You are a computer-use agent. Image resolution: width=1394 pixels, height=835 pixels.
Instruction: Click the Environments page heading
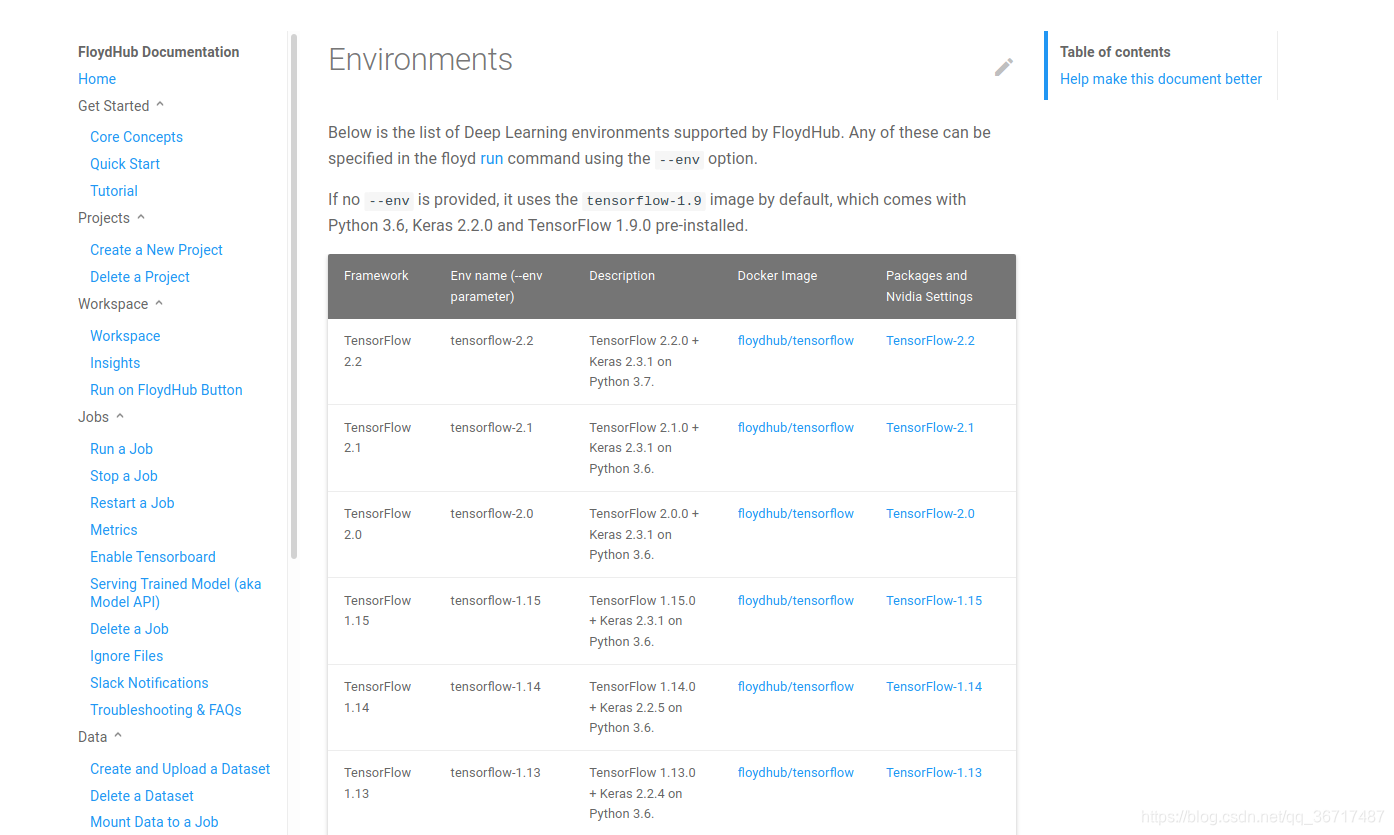click(x=420, y=60)
